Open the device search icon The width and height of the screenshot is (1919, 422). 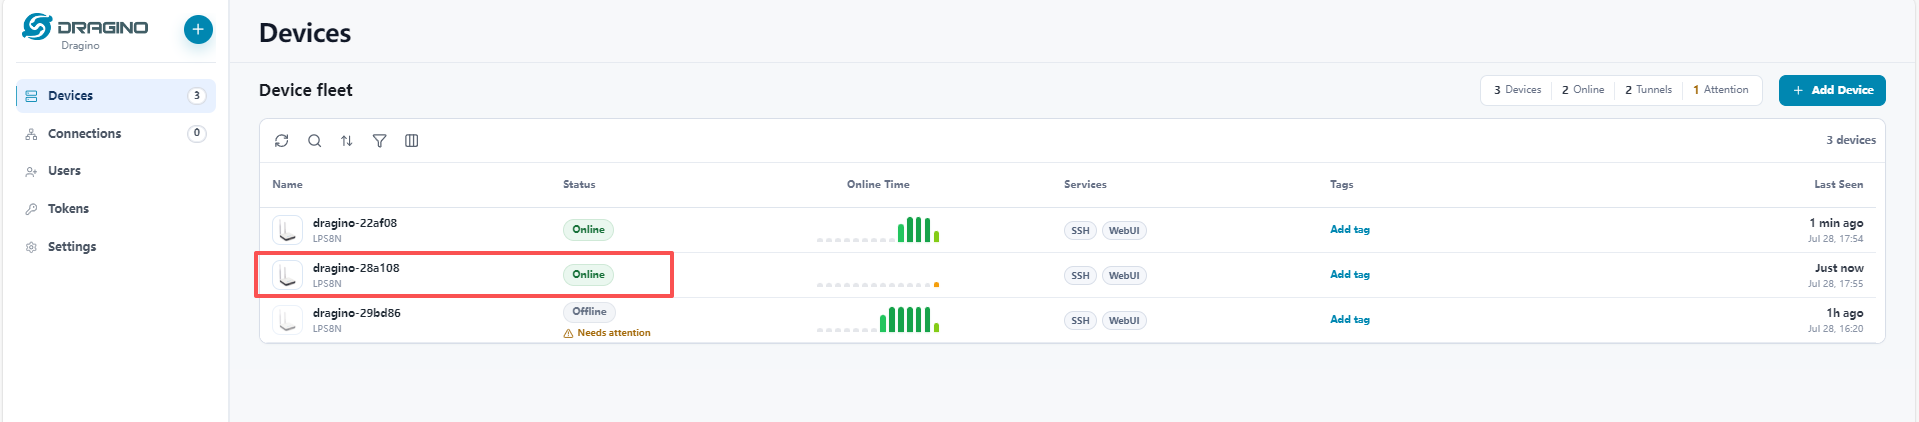click(314, 141)
